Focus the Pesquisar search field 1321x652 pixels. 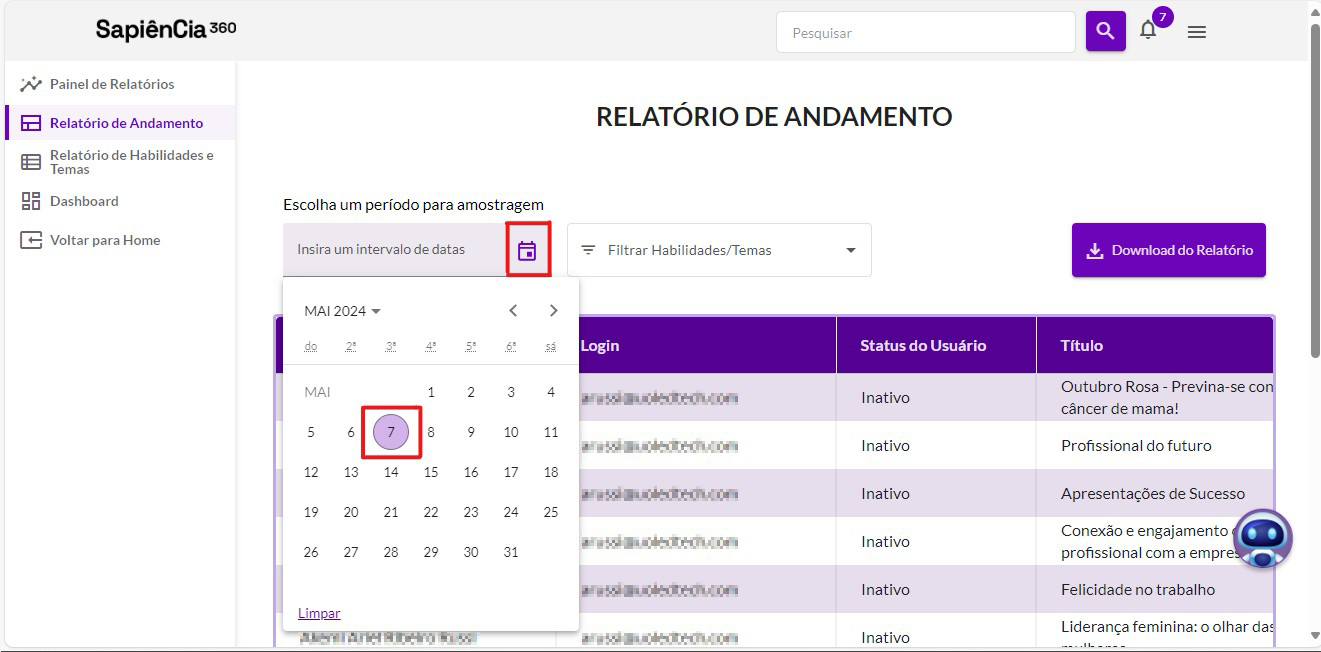point(925,32)
